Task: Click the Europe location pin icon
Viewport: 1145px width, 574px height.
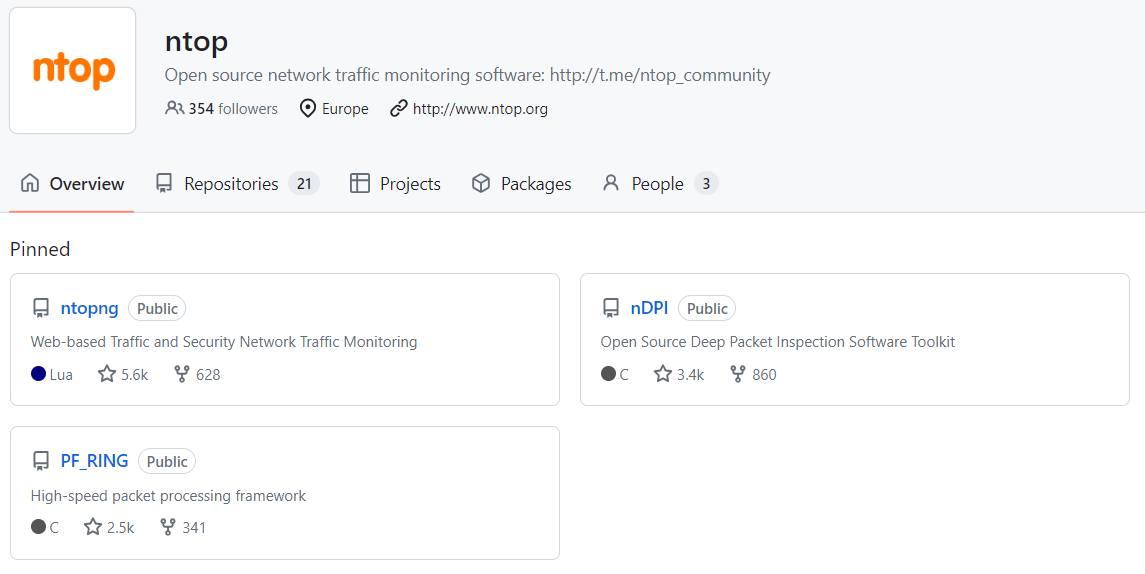Action: coord(308,109)
